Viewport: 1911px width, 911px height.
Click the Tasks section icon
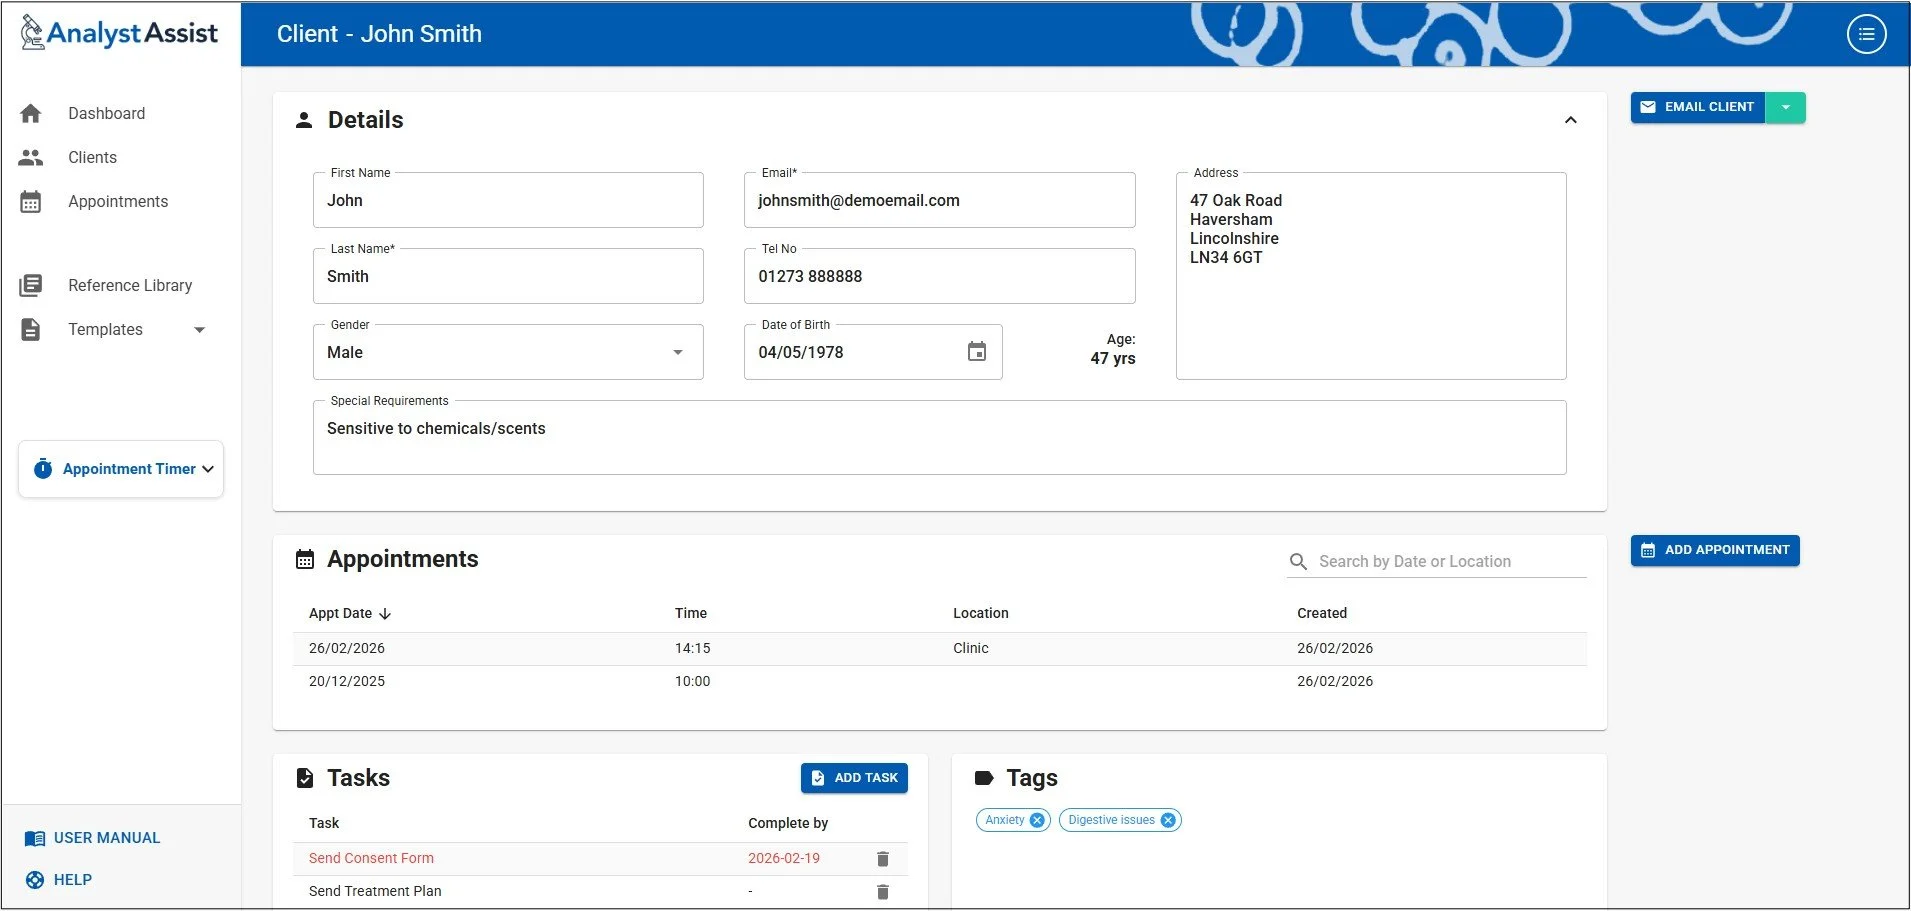[x=305, y=778]
